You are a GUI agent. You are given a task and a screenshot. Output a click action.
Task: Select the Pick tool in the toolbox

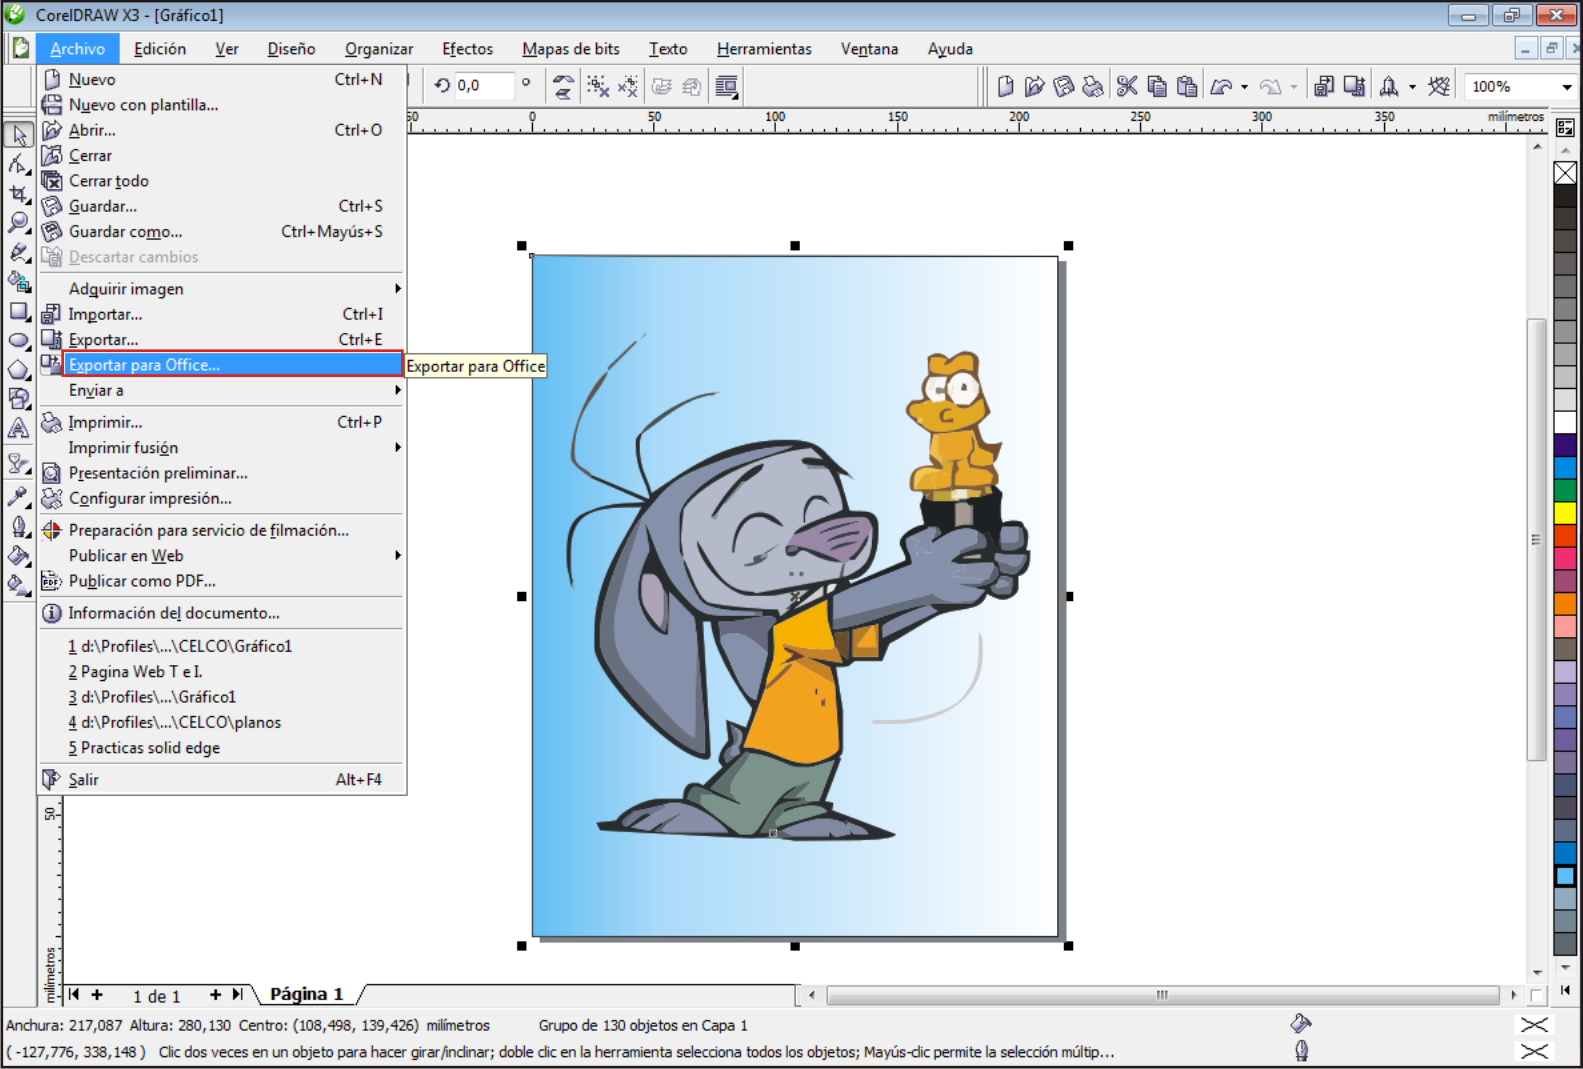click(19, 135)
